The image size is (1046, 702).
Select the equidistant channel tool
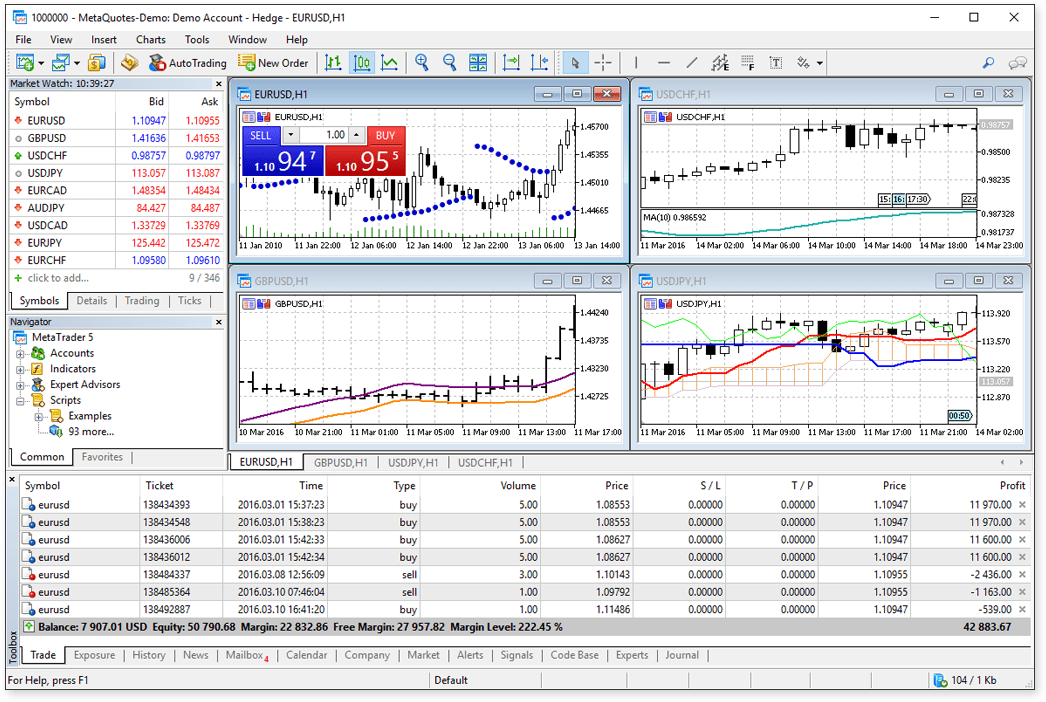click(720, 63)
